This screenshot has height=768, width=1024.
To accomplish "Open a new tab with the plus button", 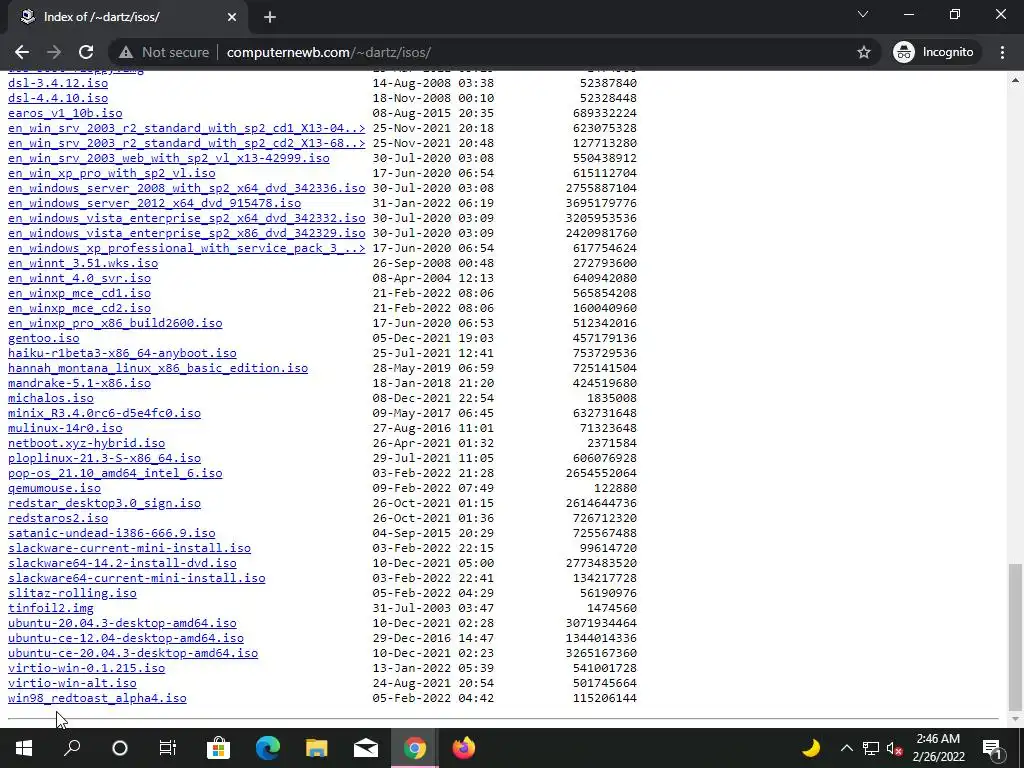I will point(270,17).
